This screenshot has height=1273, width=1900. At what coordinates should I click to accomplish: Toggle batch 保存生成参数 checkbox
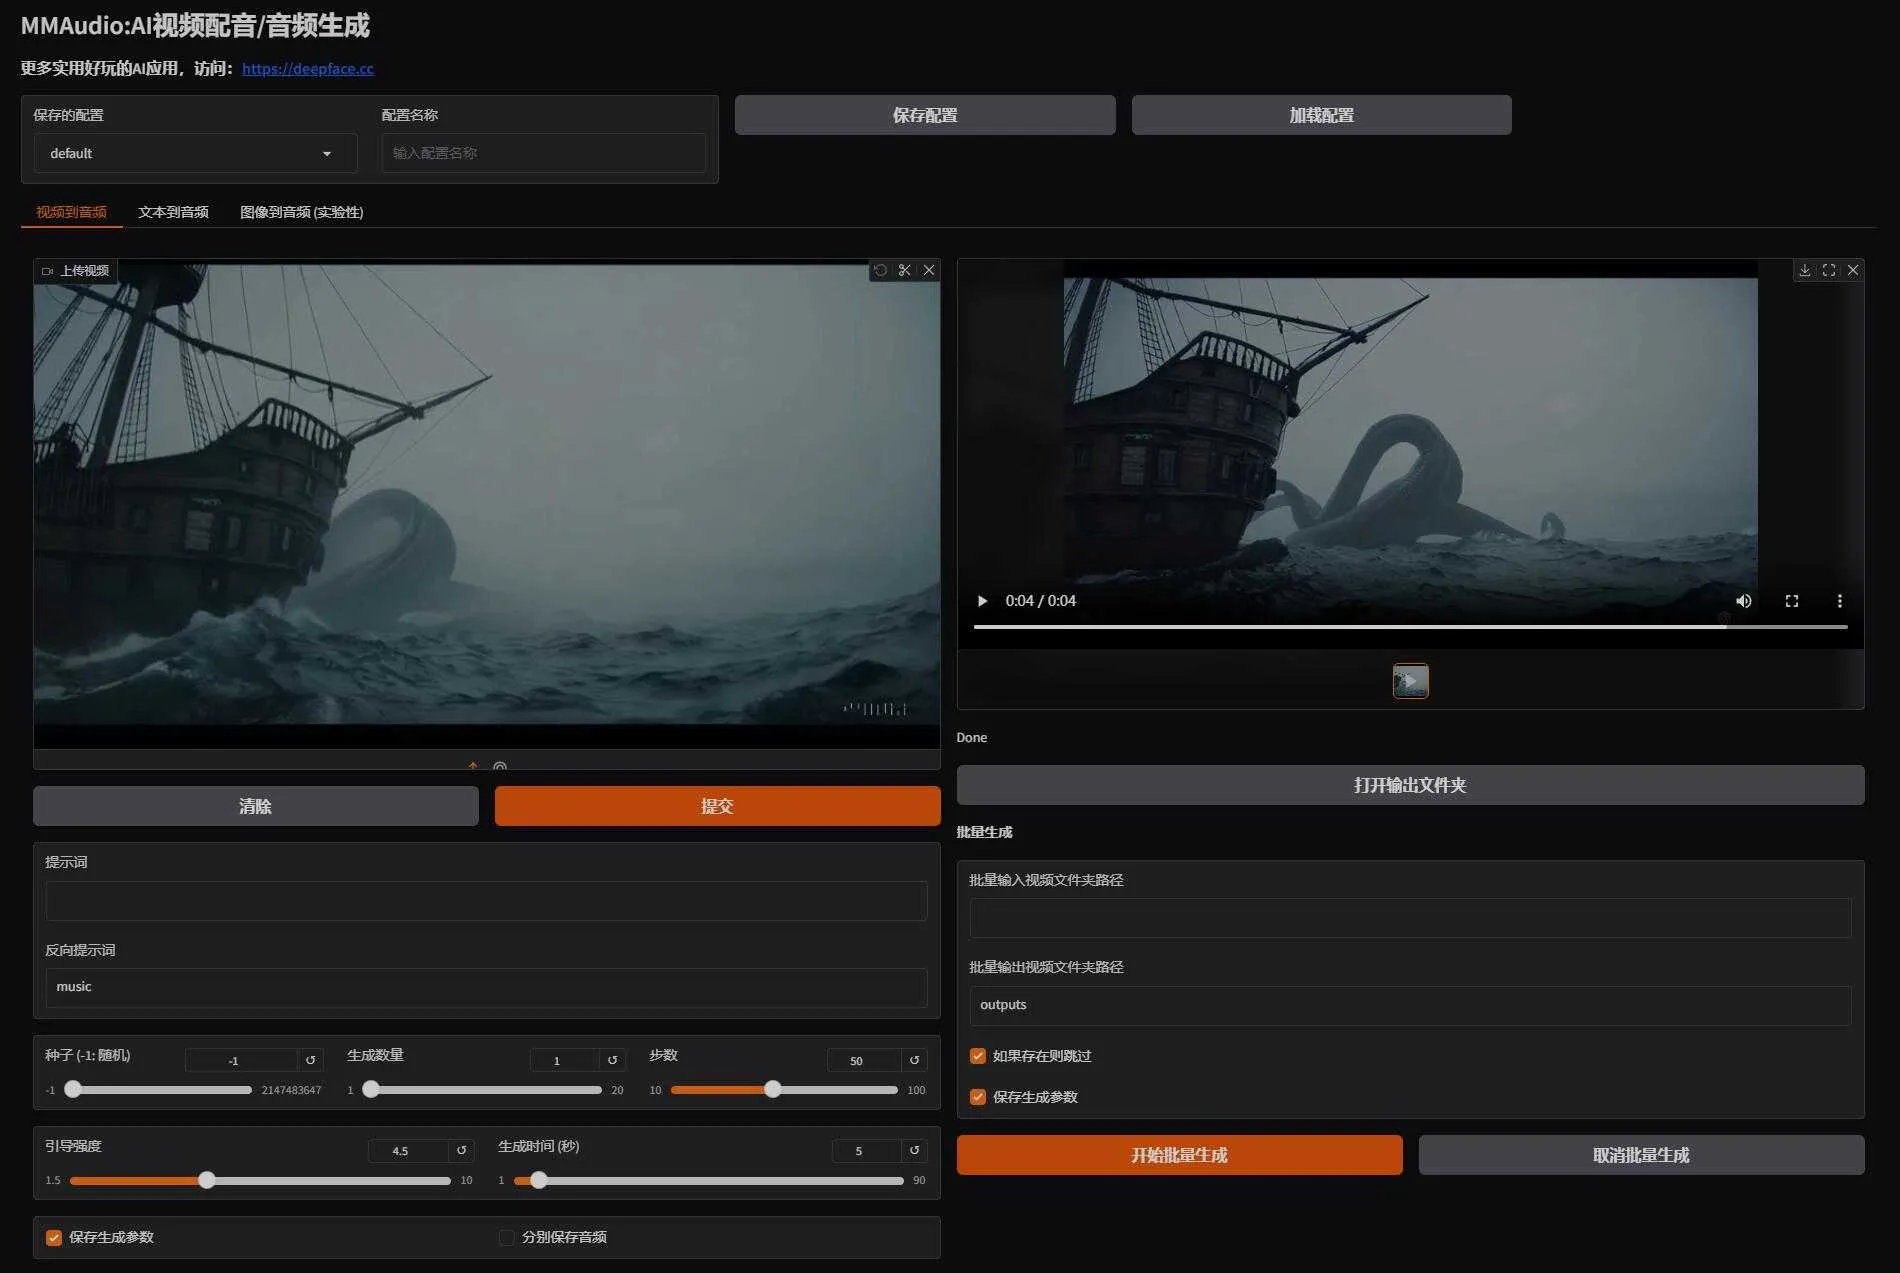tap(978, 1097)
